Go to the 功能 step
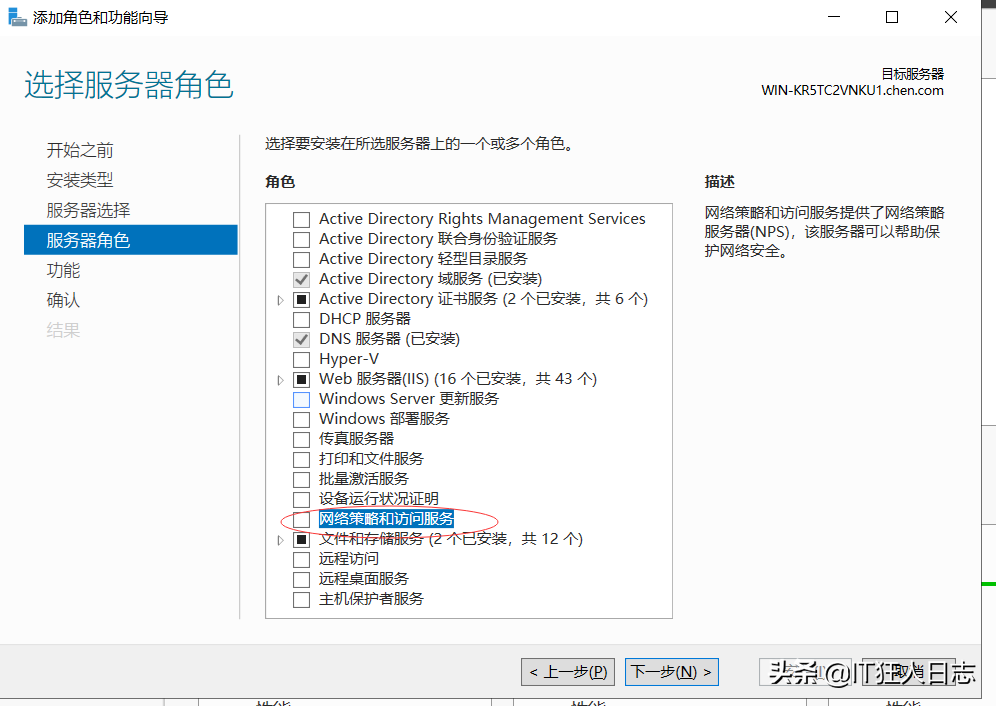Screen dimensions: 996x706 [x=64, y=270]
